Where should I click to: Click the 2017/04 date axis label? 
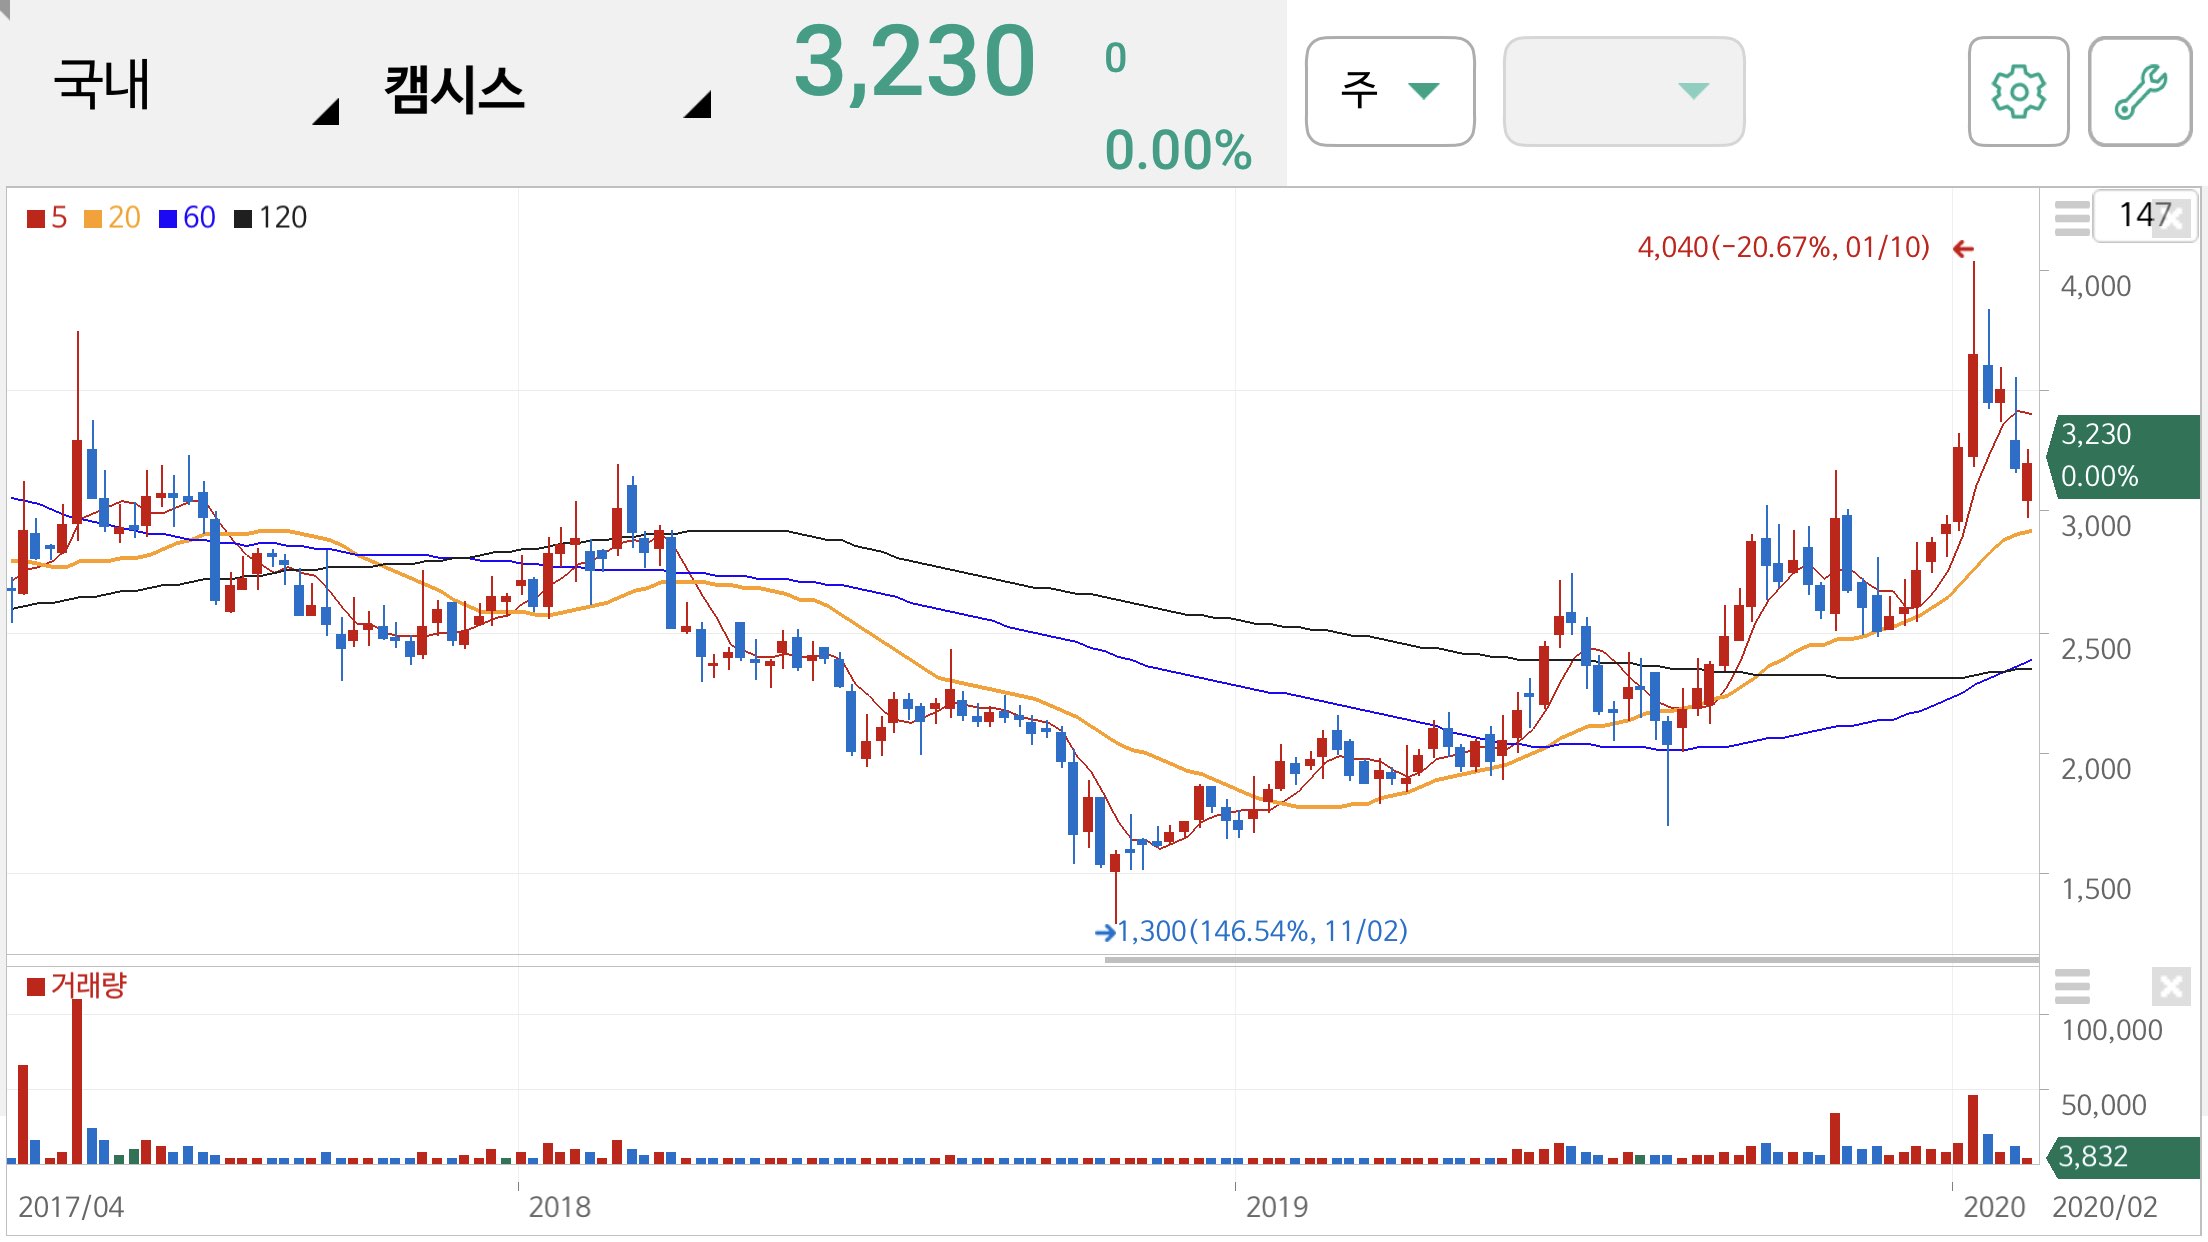click(x=71, y=1207)
